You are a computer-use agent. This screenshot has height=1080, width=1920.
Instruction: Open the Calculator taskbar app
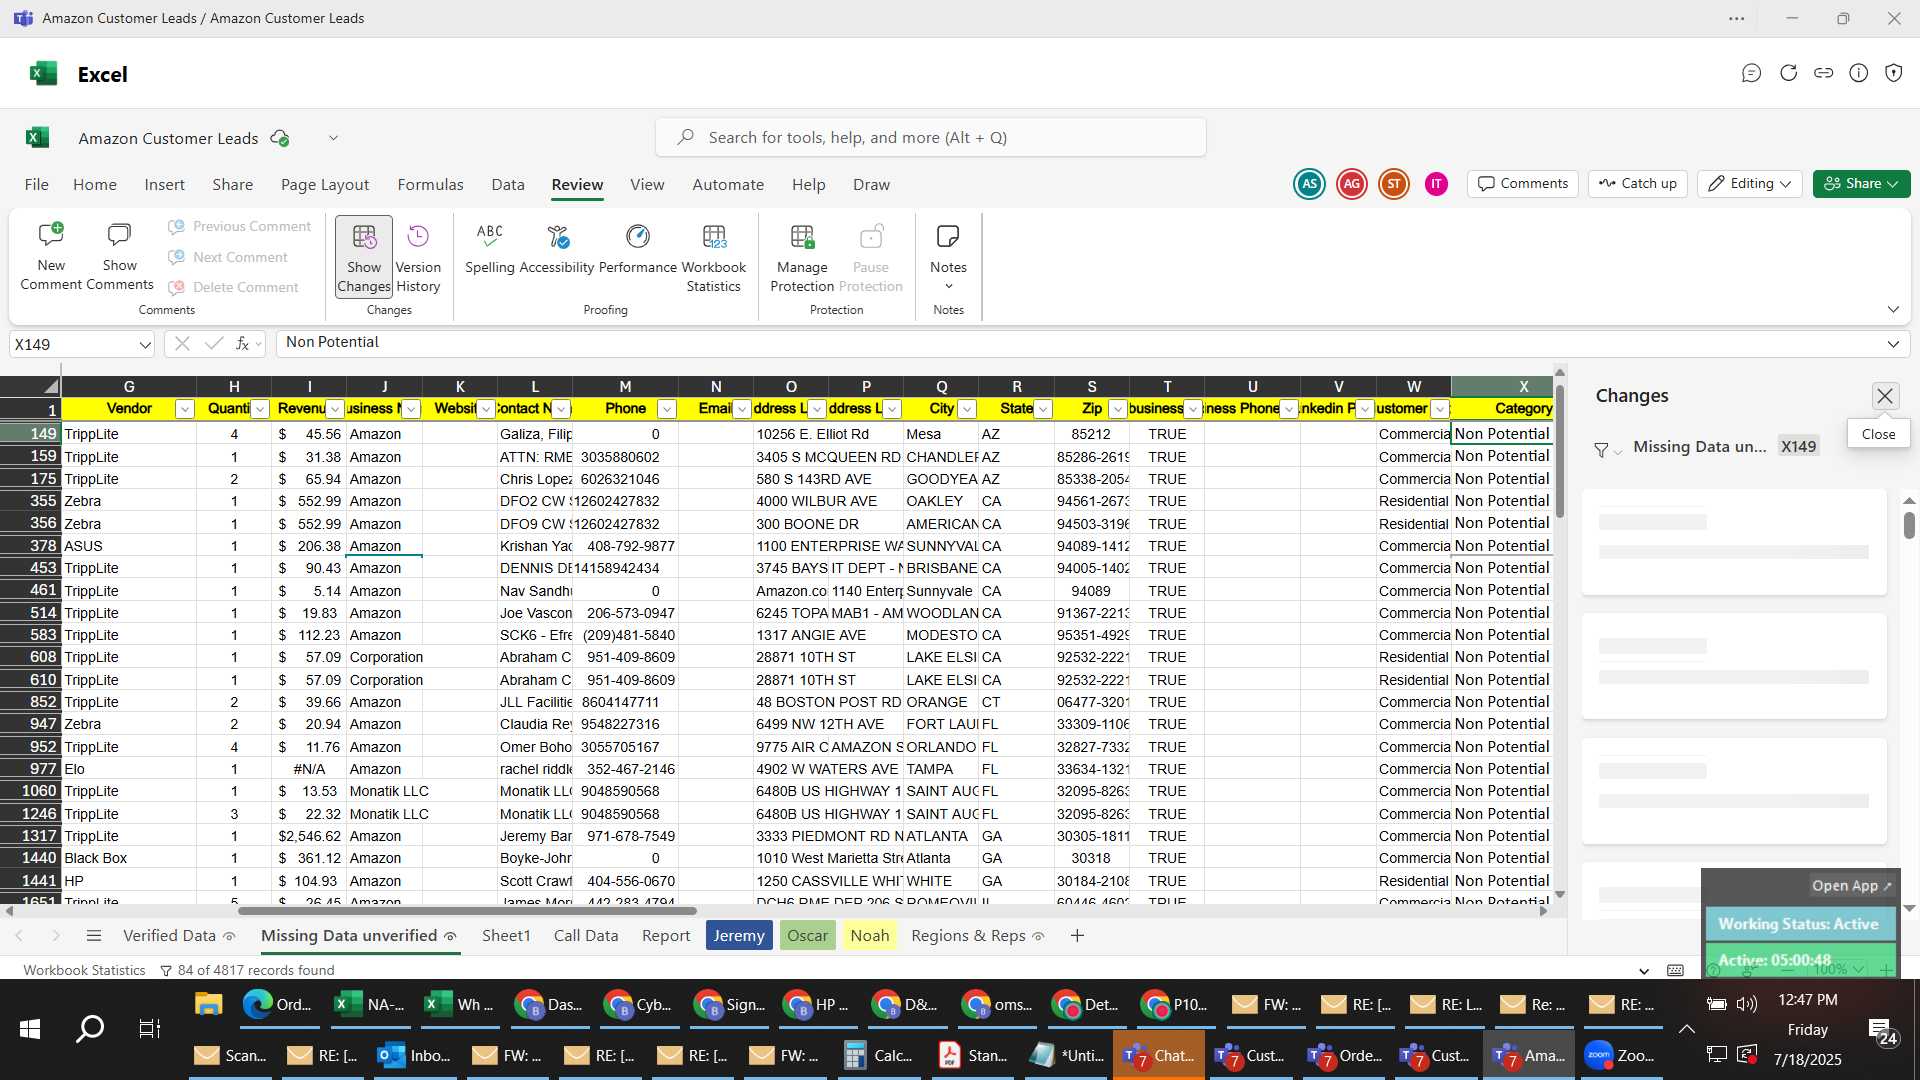point(878,1056)
